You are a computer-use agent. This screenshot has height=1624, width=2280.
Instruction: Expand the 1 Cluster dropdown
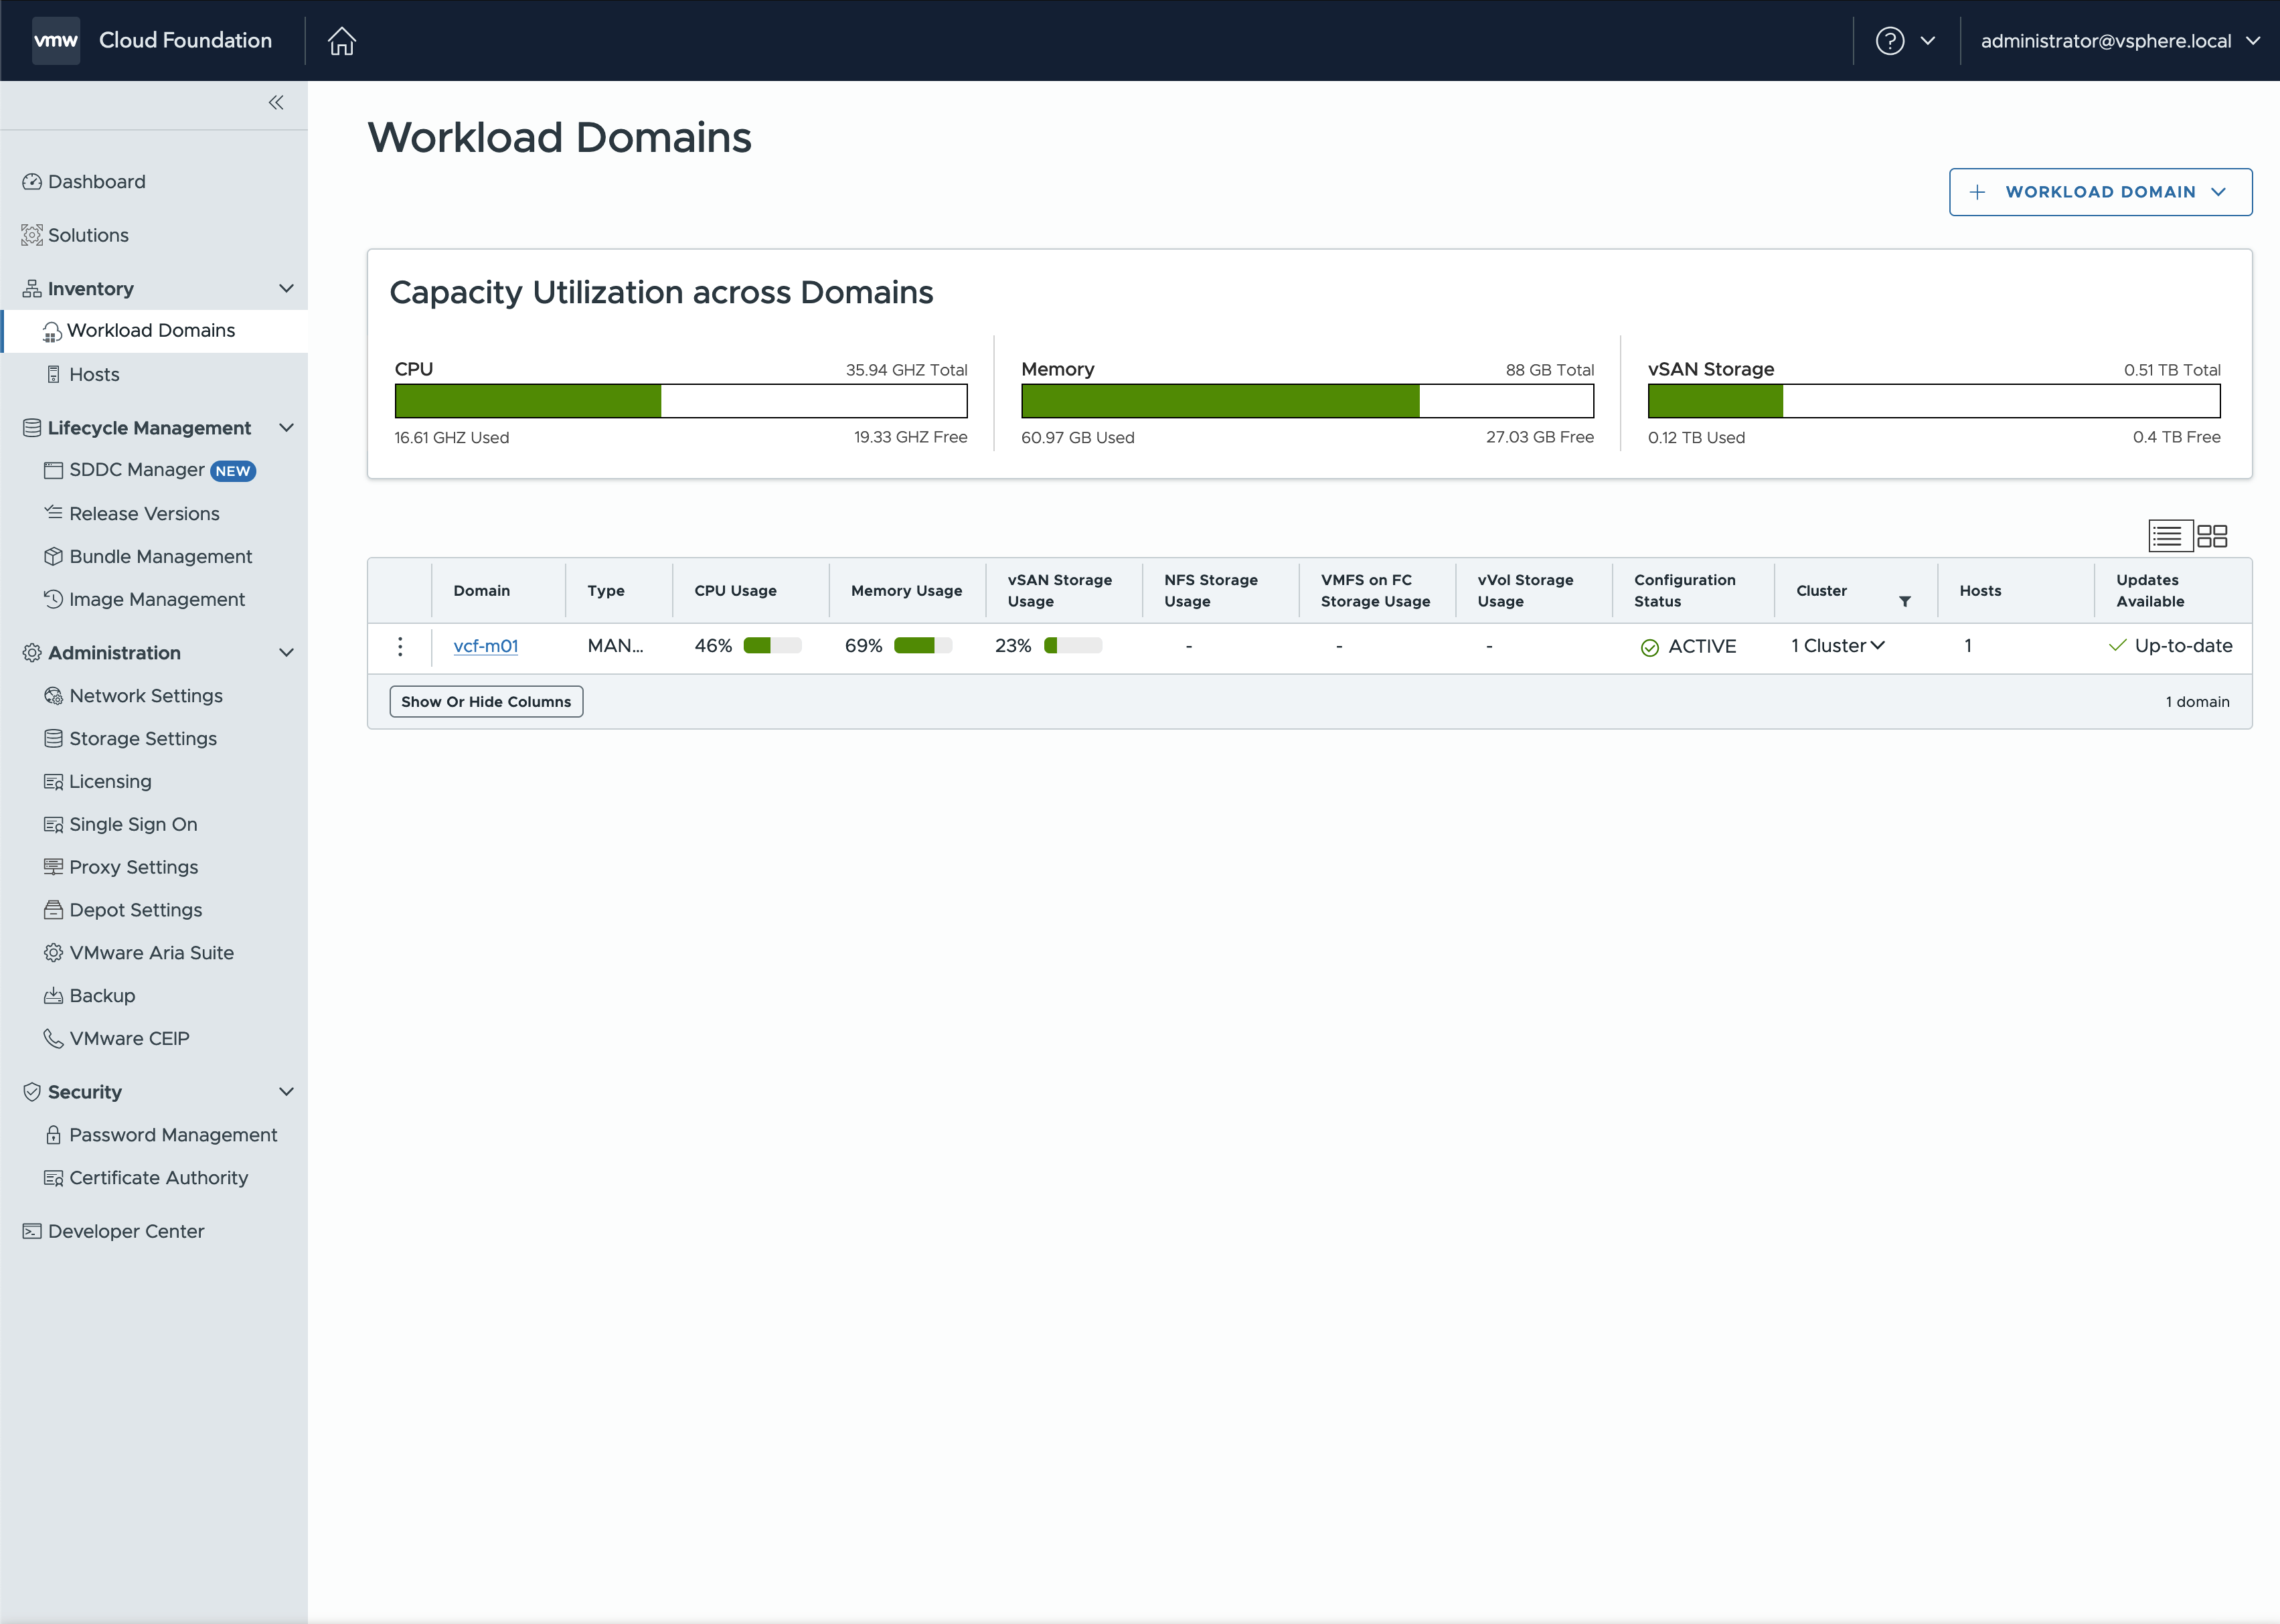tap(1837, 646)
